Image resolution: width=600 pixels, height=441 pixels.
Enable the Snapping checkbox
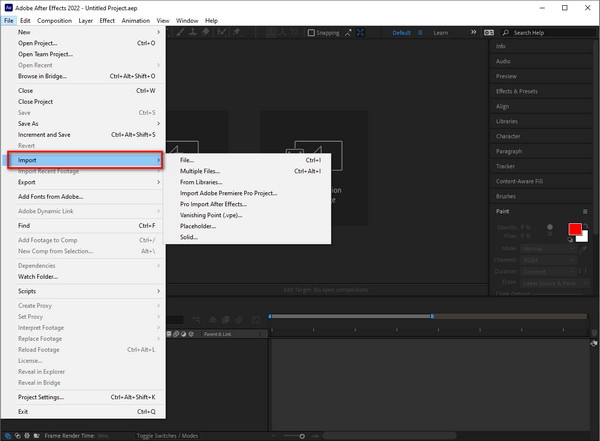(x=311, y=33)
